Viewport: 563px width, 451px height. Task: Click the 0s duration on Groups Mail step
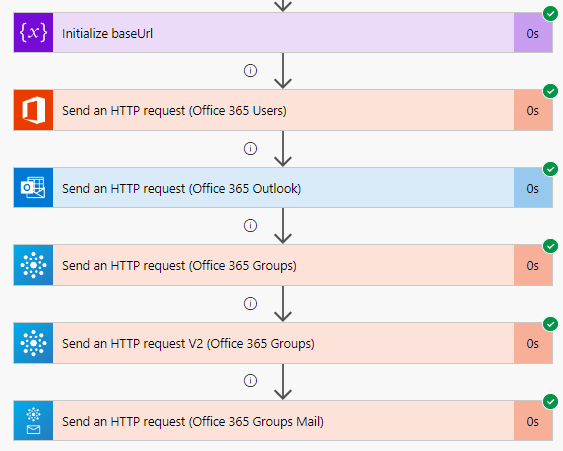532,422
